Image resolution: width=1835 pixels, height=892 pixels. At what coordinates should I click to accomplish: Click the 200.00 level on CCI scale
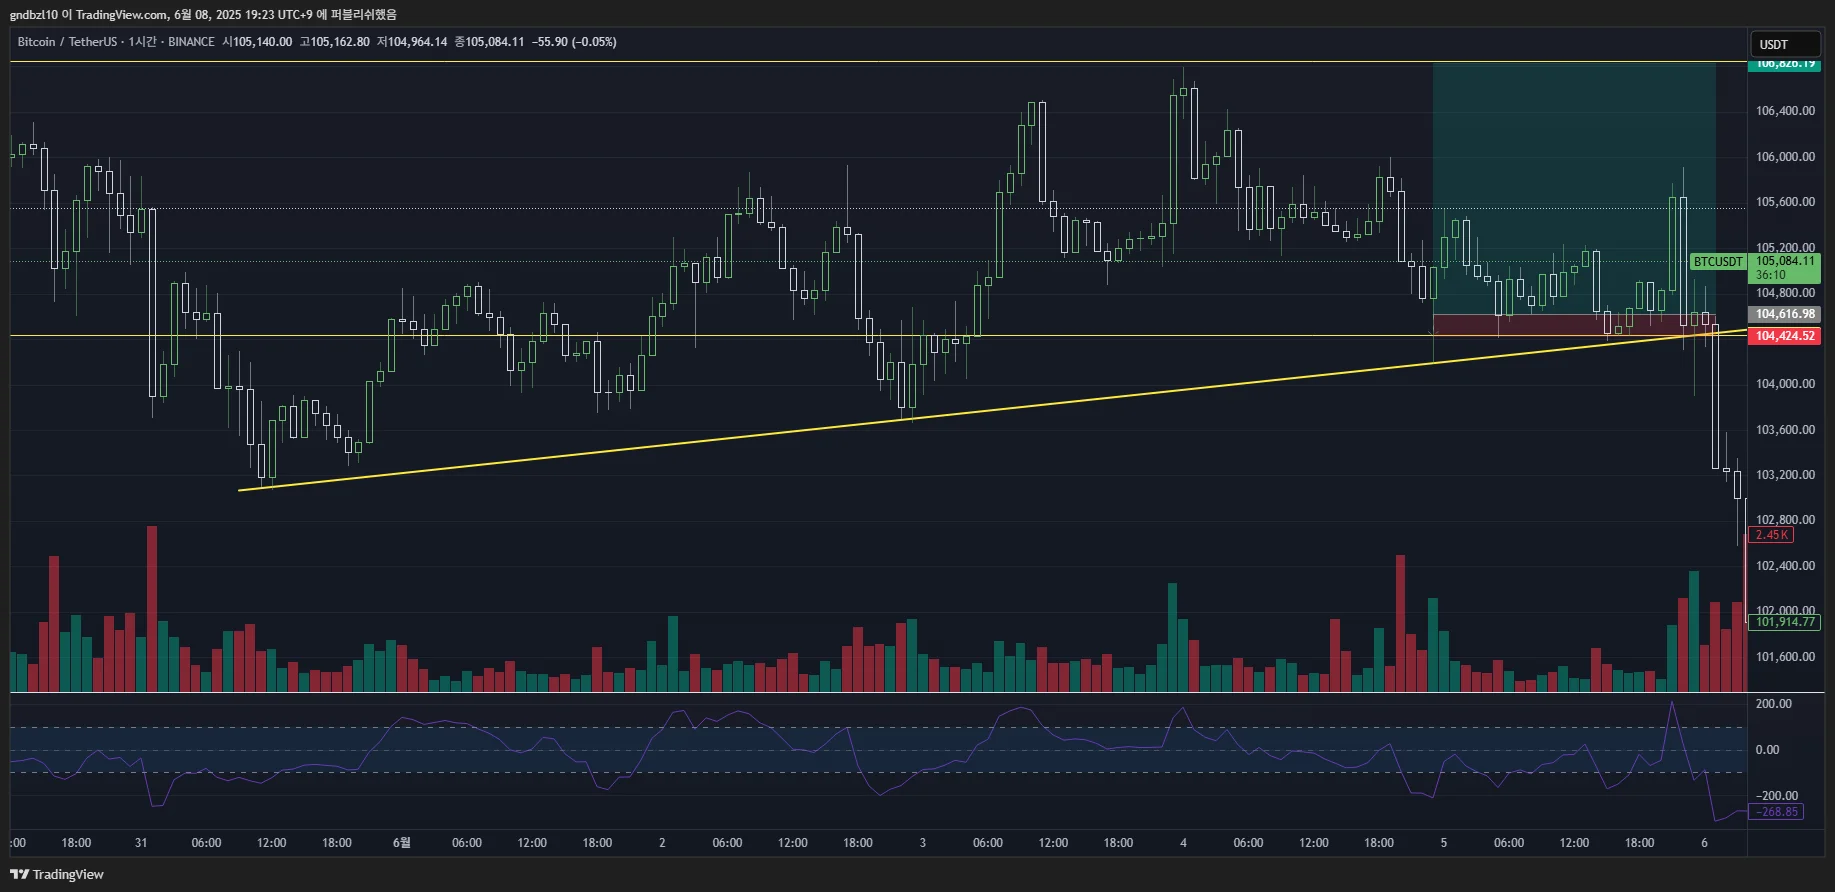pyautogui.click(x=1773, y=704)
